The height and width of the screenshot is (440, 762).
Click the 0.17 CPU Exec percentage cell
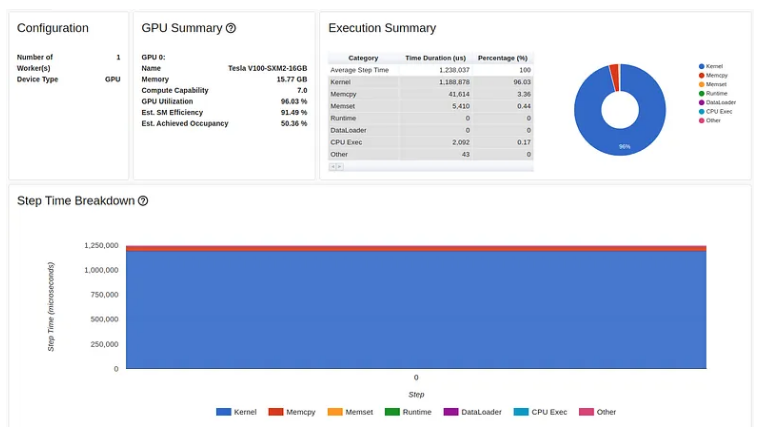coord(502,142)
